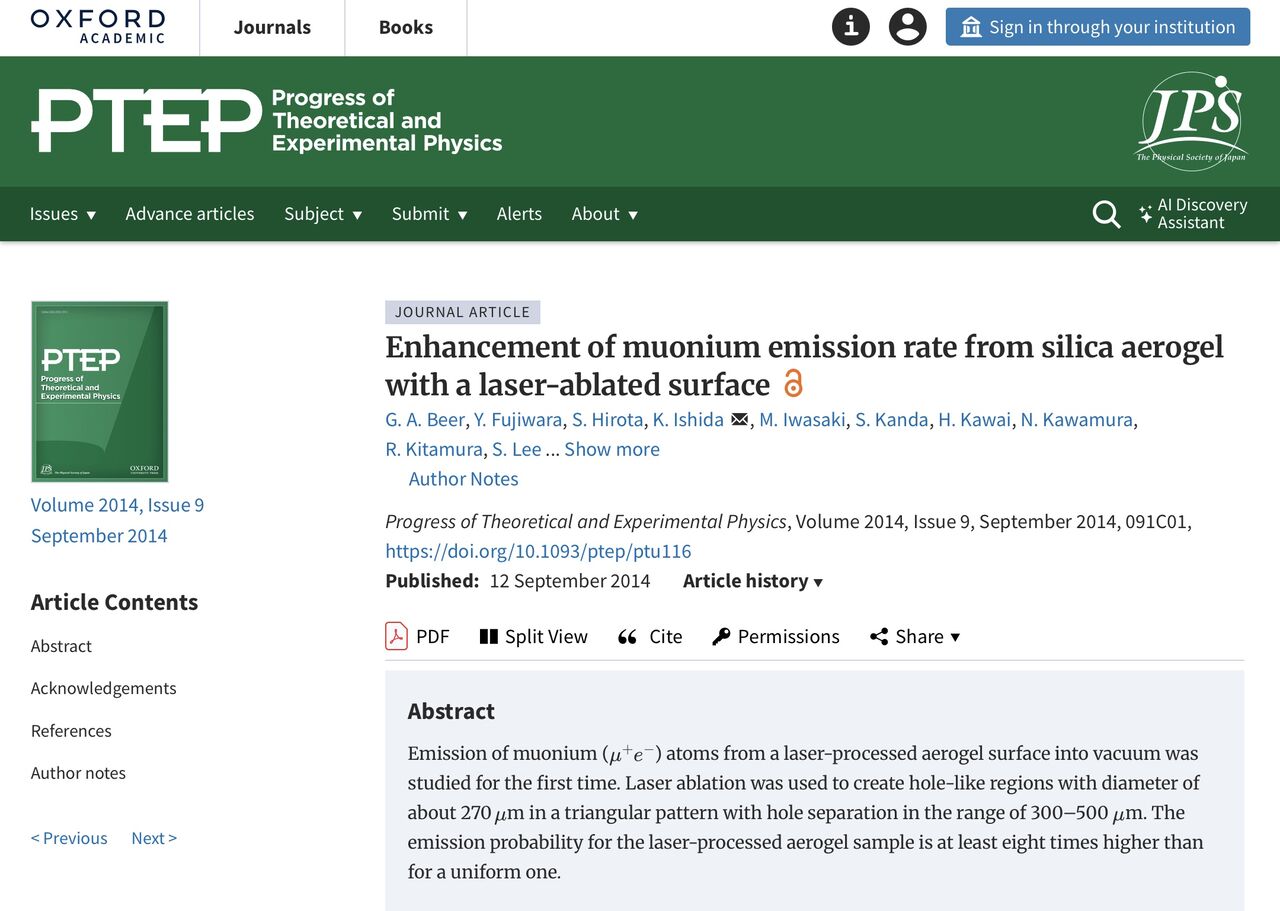
Task: Click the Cite quotation button
Action: (x=650, y=636)
